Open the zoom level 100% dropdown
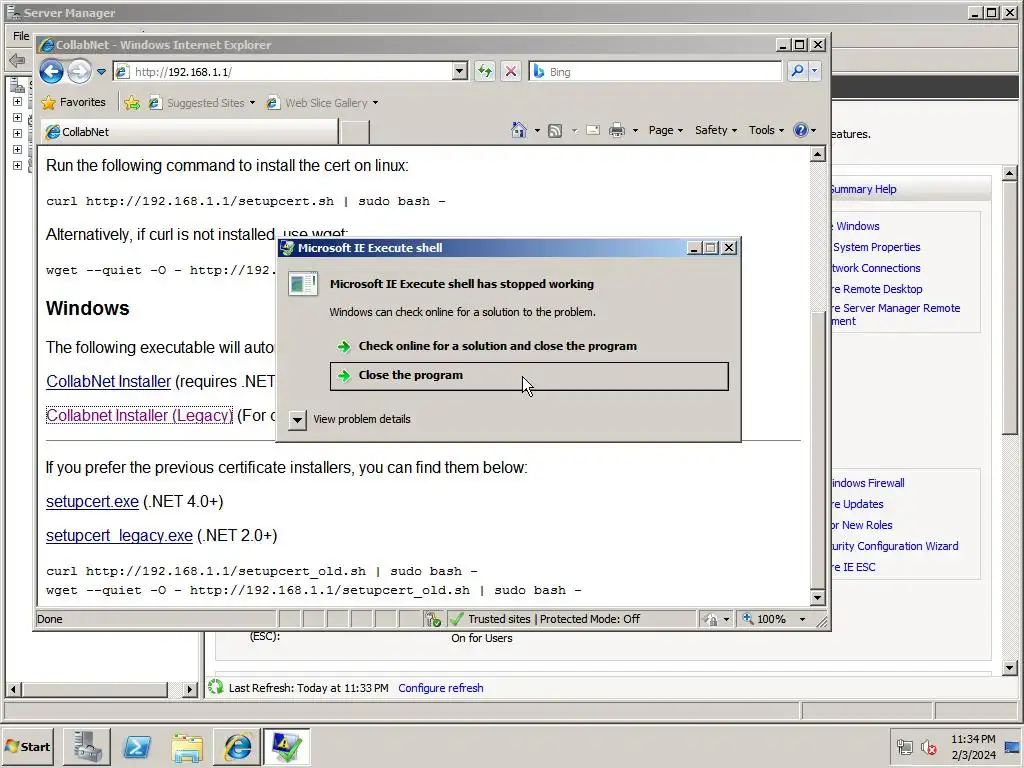The height and width of the screenshot is (768, 1024). pyautogui.click(x=803, y=619)
